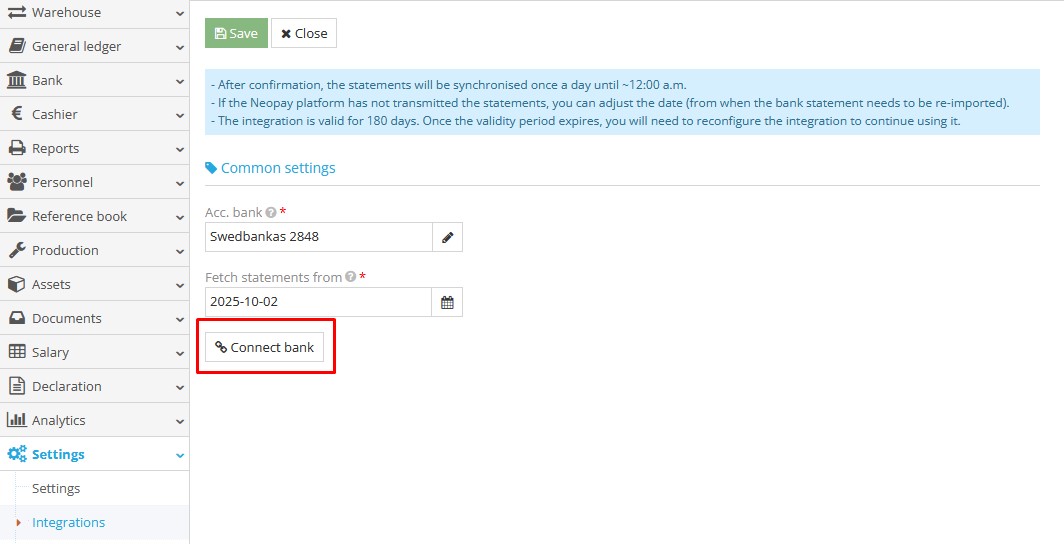Image resolution: width=1064 pixels, height=544 pixels.
Task: Expand the Analytics menu chevron
Action: (179, 421)
